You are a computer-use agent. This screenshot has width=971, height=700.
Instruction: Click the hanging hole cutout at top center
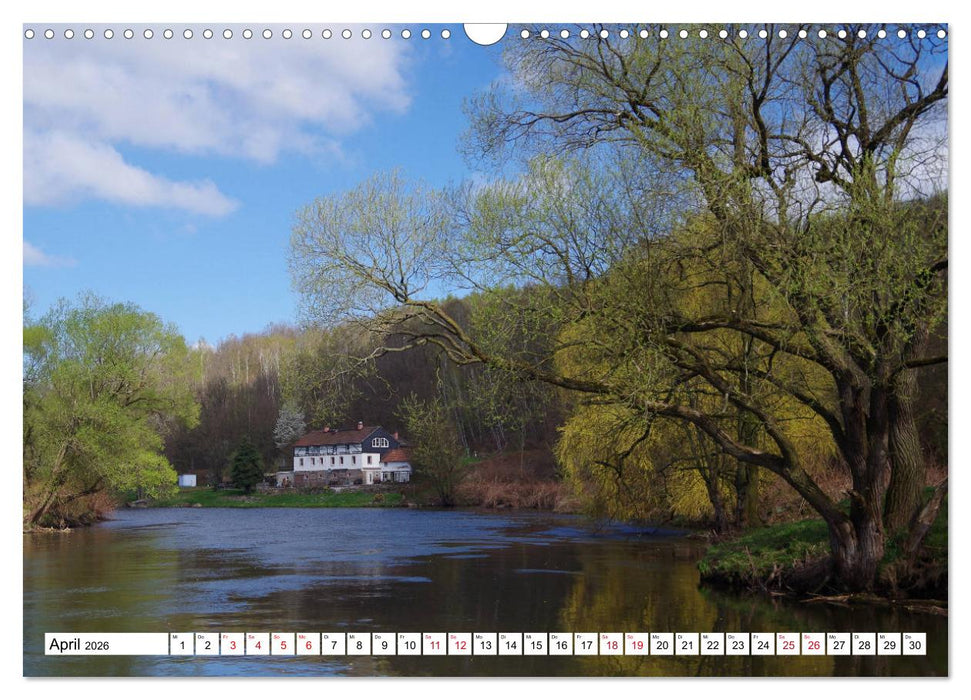[x=485, y=33]
